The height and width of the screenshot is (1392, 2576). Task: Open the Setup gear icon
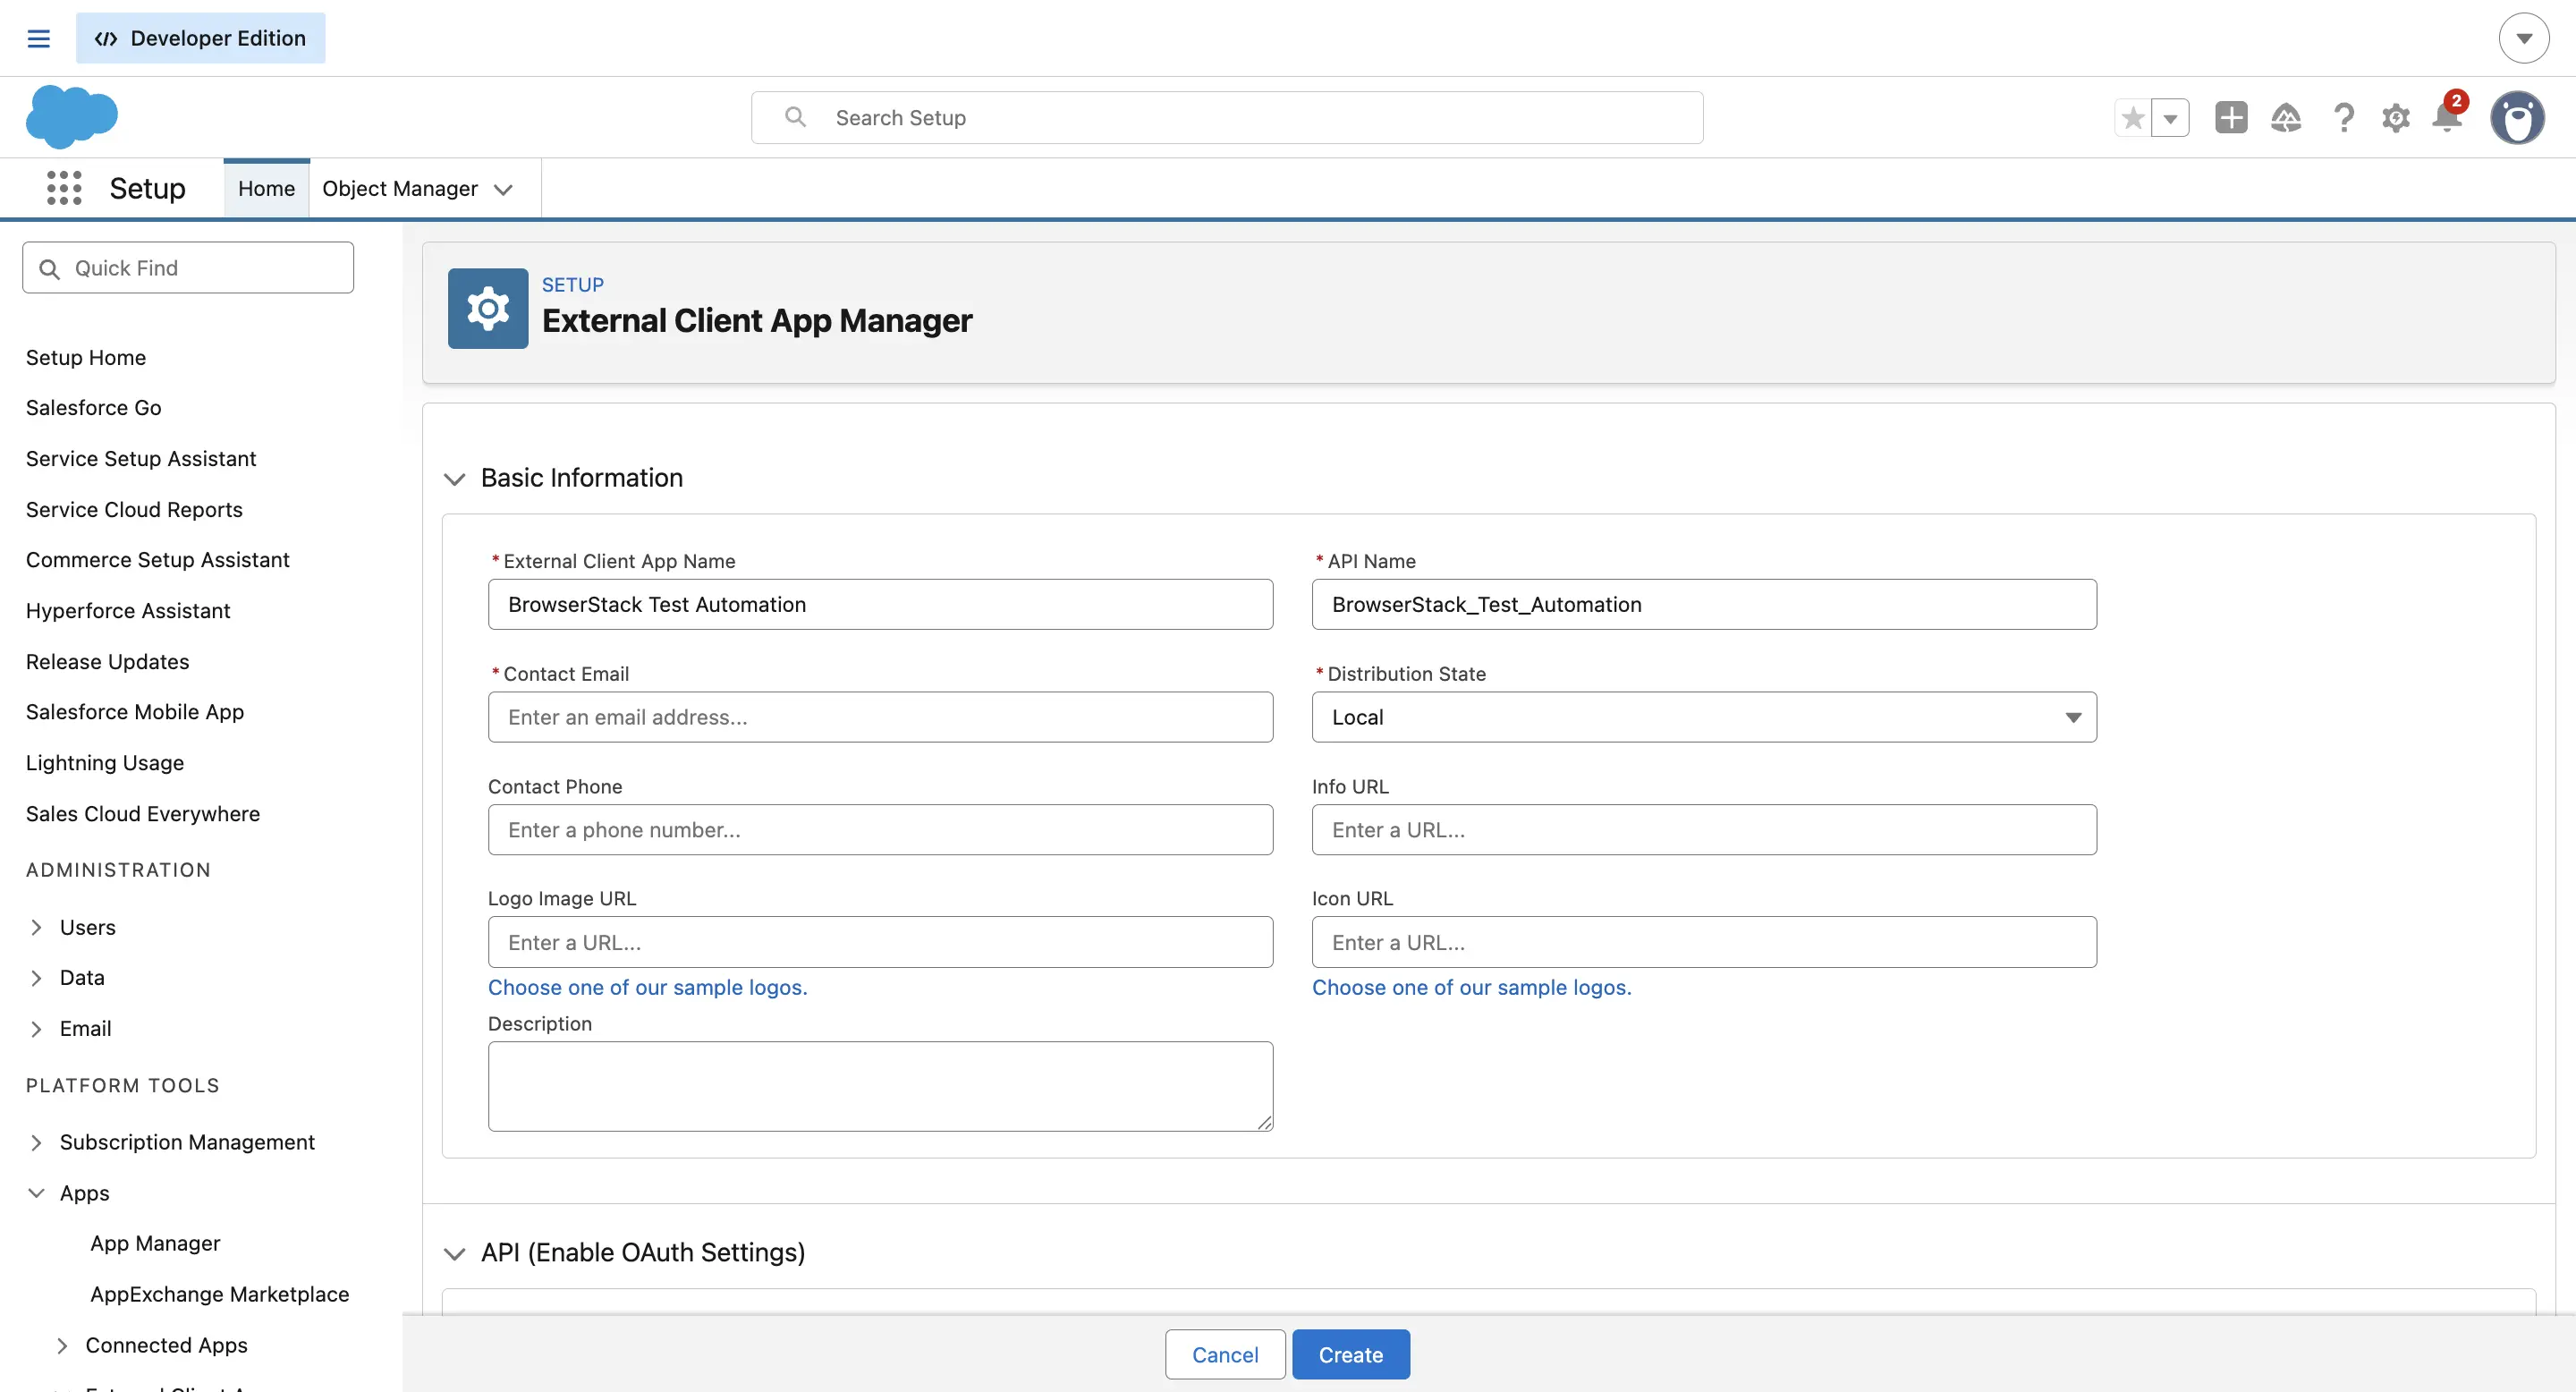[x=2395, y=117]
